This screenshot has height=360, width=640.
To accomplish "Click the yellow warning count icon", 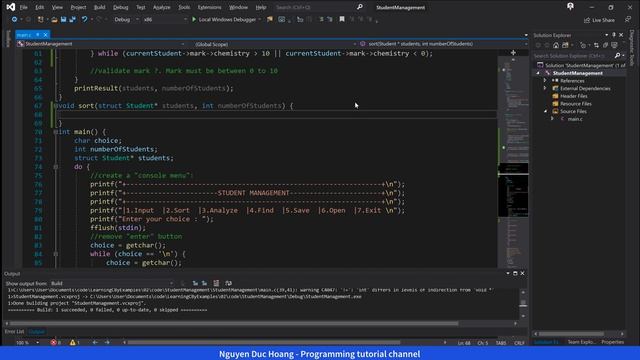I will coord(73,342).
